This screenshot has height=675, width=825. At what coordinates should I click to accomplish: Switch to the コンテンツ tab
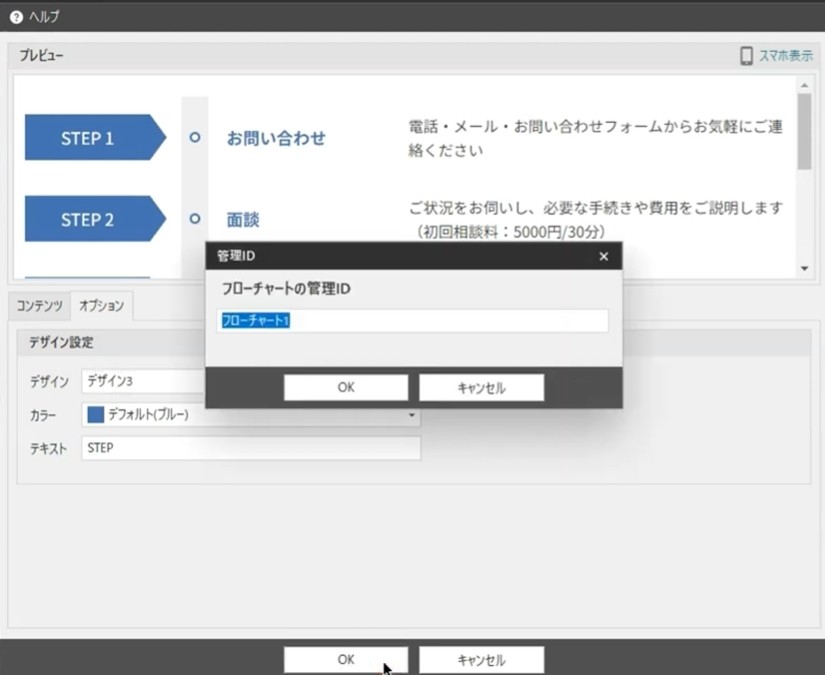click(x=39, y=306)
